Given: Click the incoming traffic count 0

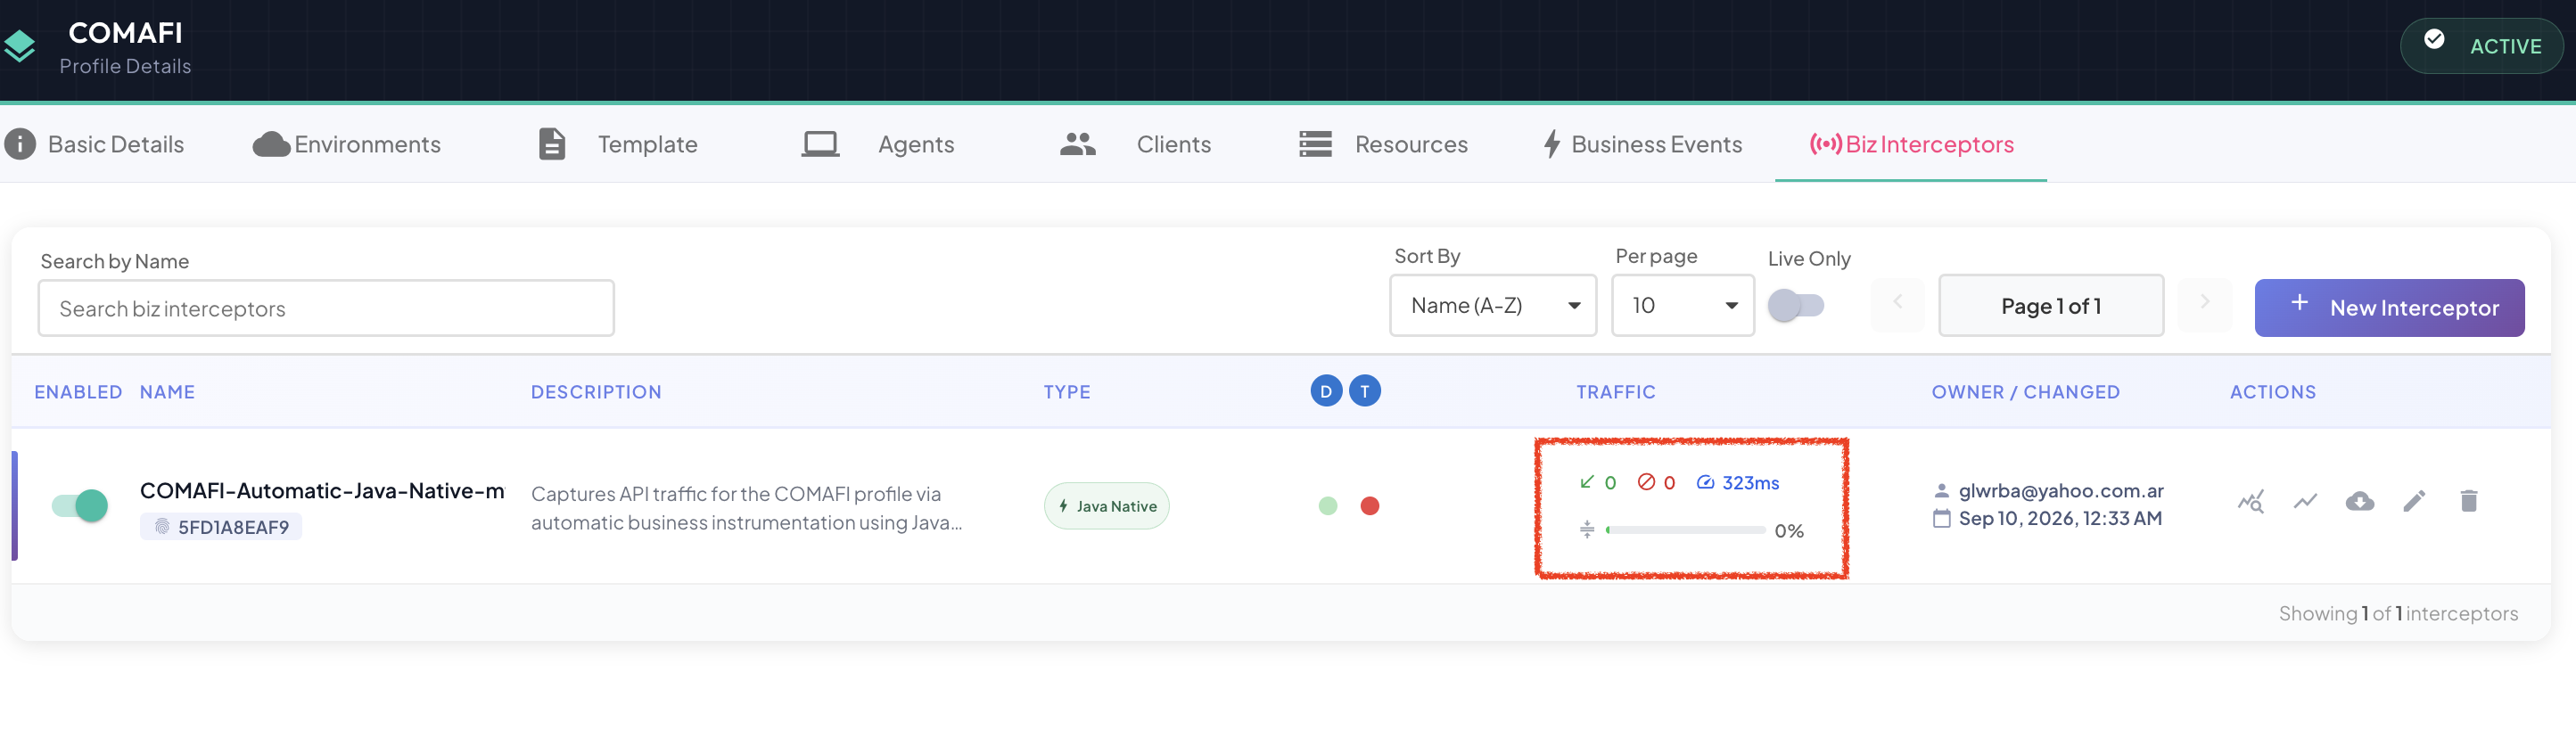Looking at the screenshot, I should 1598,482.
